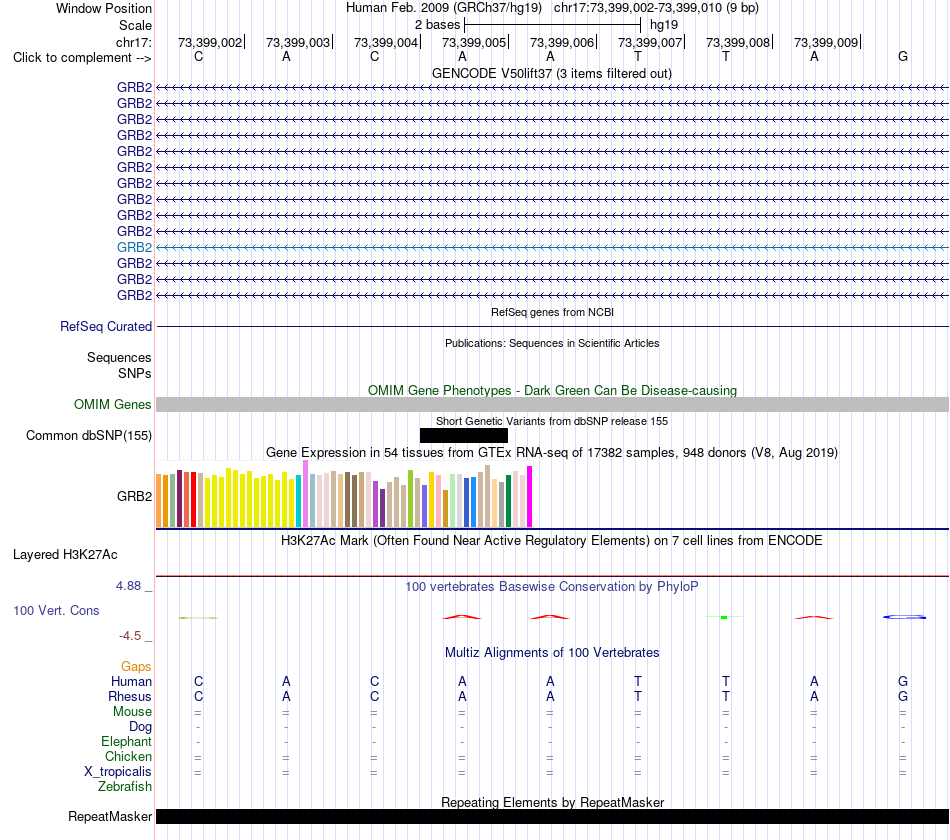Click the blue PhyloP conservation marker

click(905, 617)
